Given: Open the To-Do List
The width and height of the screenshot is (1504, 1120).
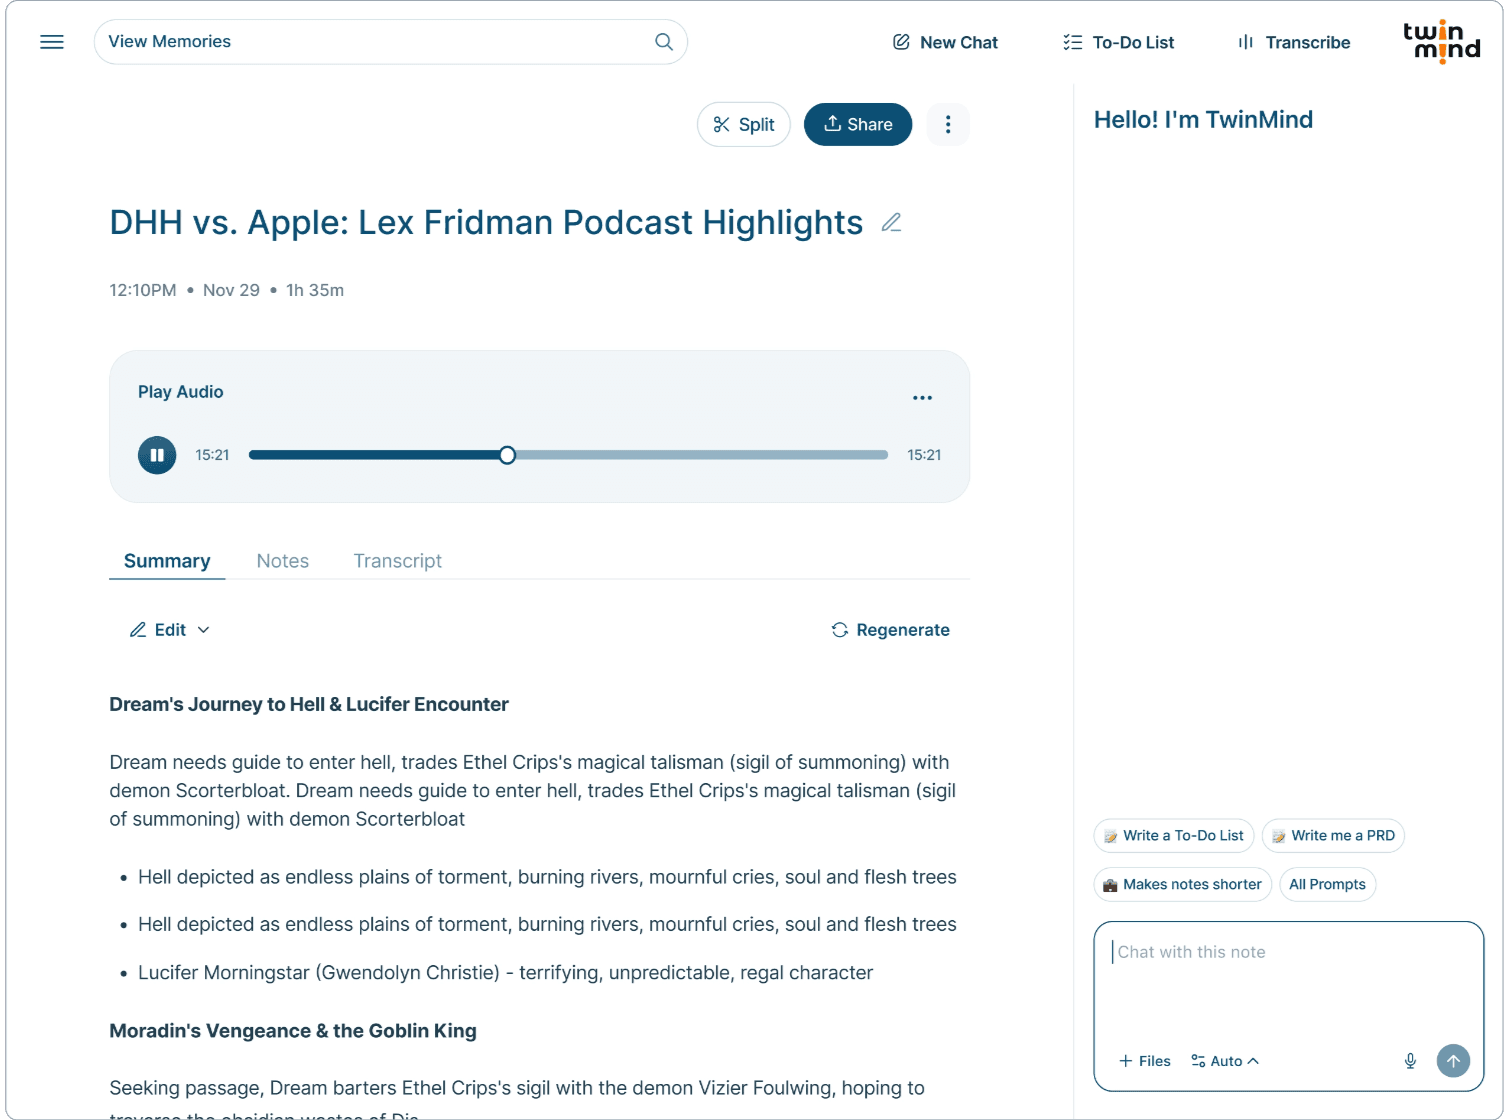Looking at the screenshot, I should (1118, 42).
